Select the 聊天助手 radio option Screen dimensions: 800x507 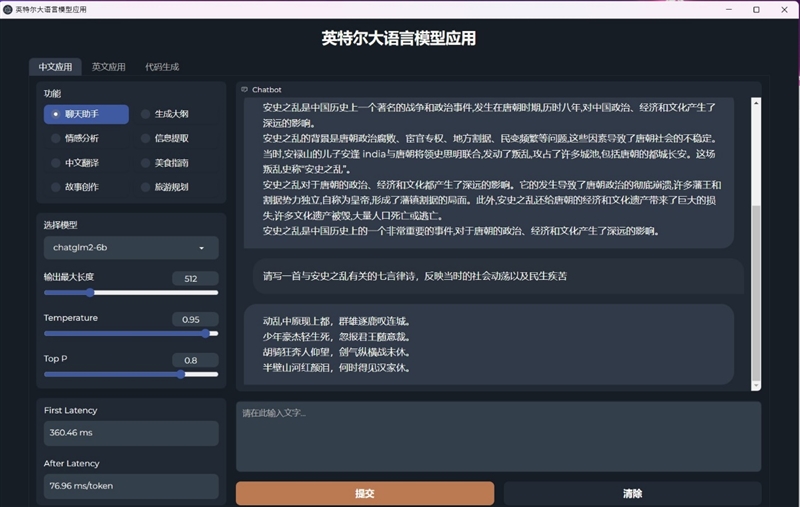(x=53, y=114)
